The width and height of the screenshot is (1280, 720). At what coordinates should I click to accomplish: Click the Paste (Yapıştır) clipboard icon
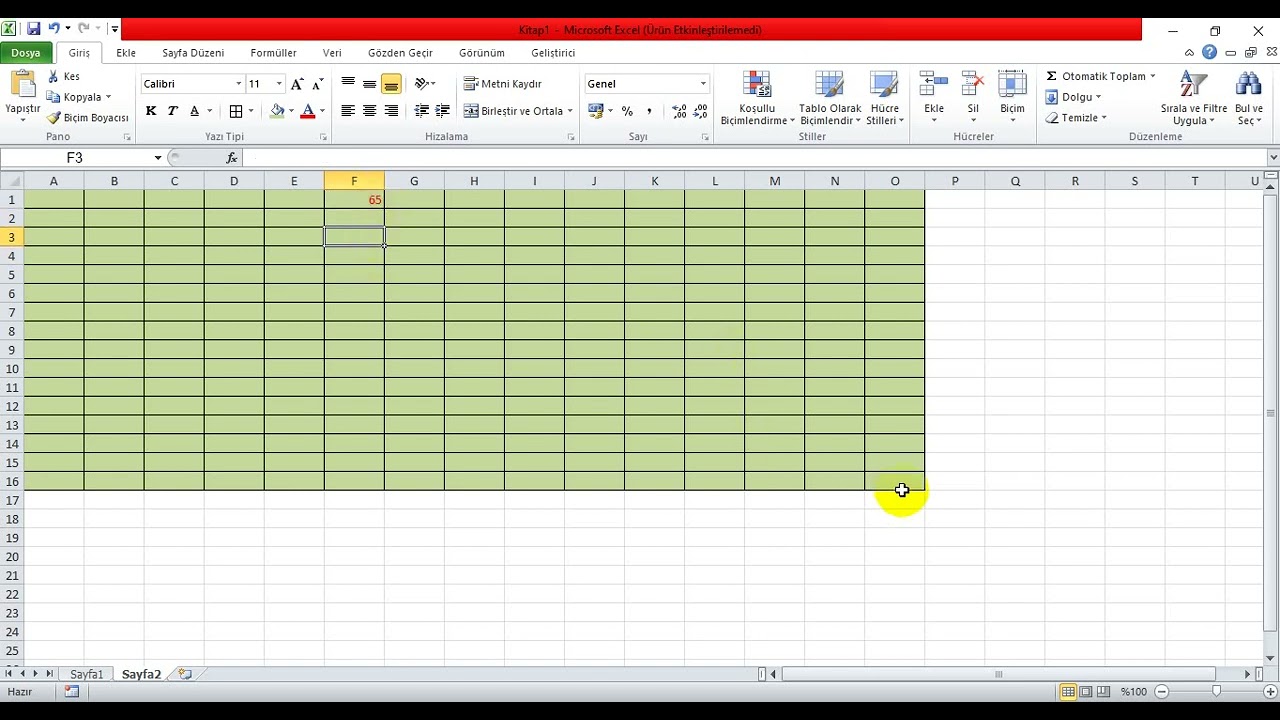[22, 85]
